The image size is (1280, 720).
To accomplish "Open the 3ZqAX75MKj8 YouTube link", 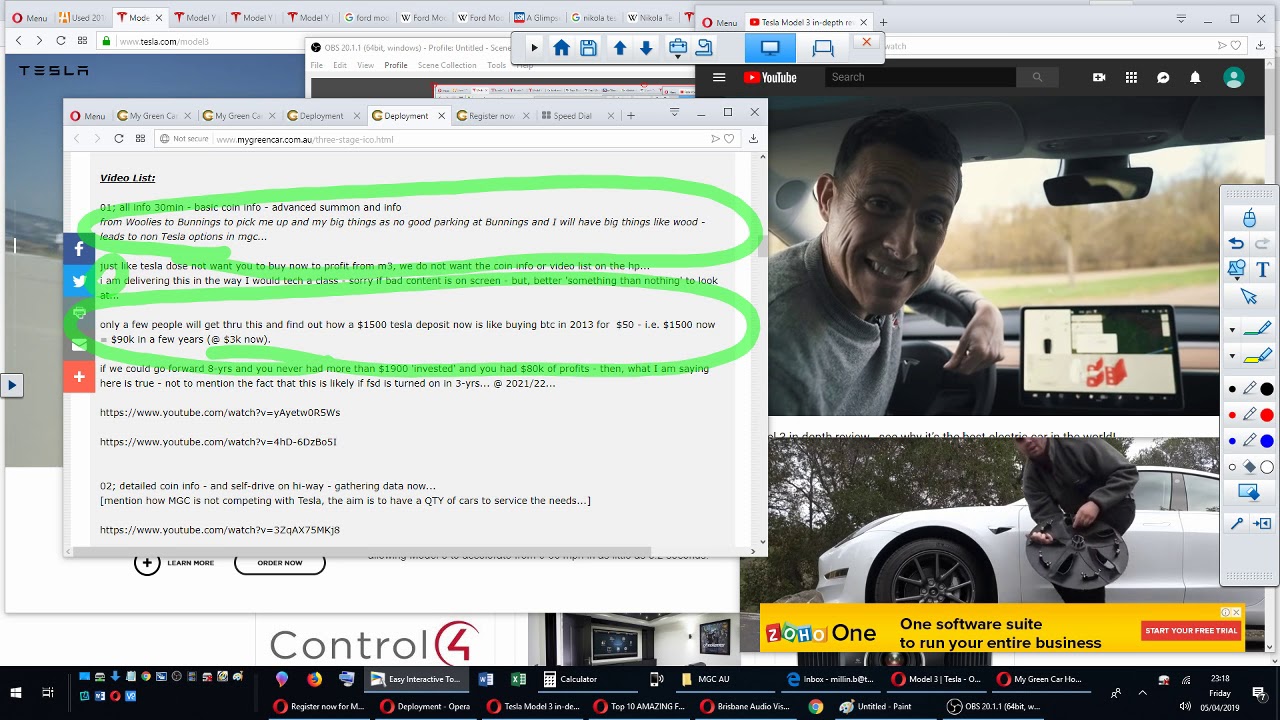I will (x=220, y=529).
